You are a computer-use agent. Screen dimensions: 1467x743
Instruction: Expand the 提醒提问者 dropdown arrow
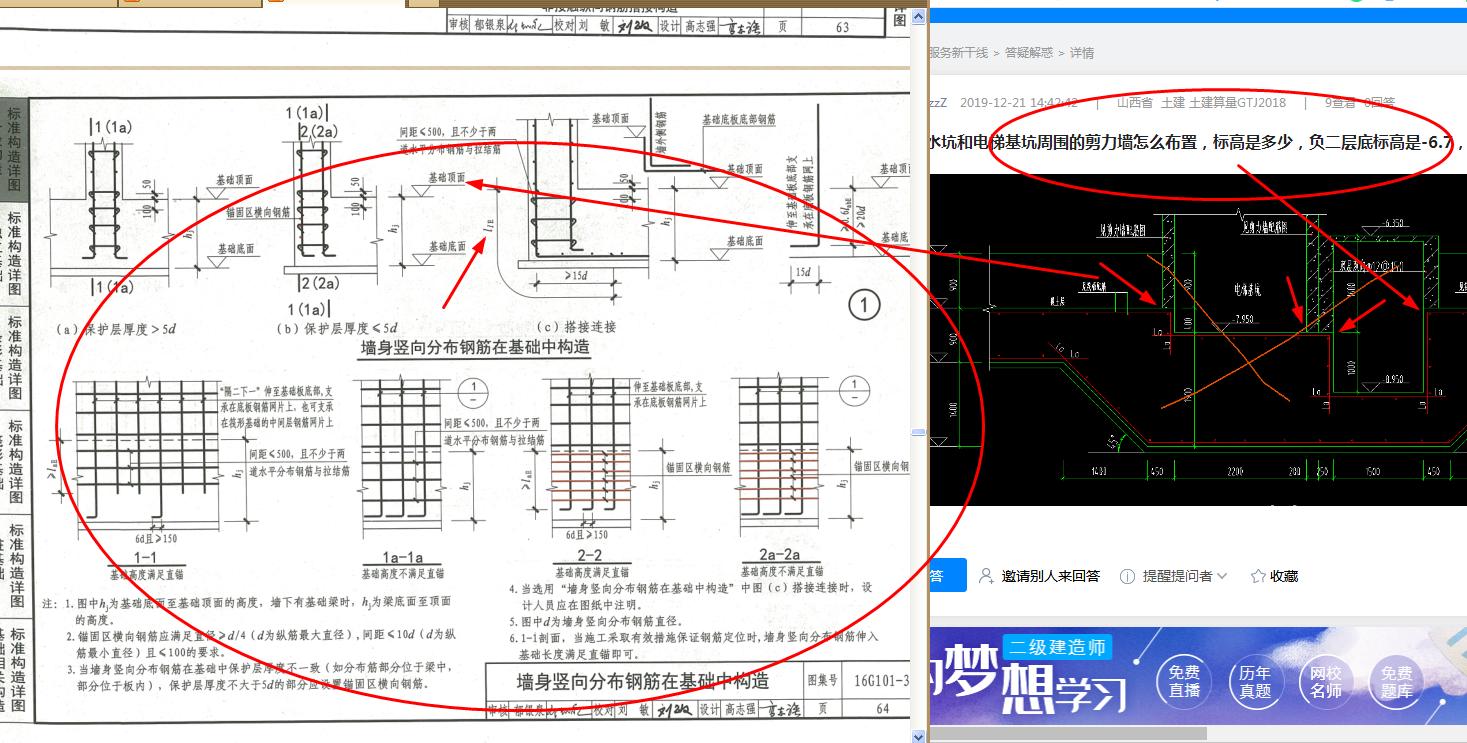click(1222, 576)
